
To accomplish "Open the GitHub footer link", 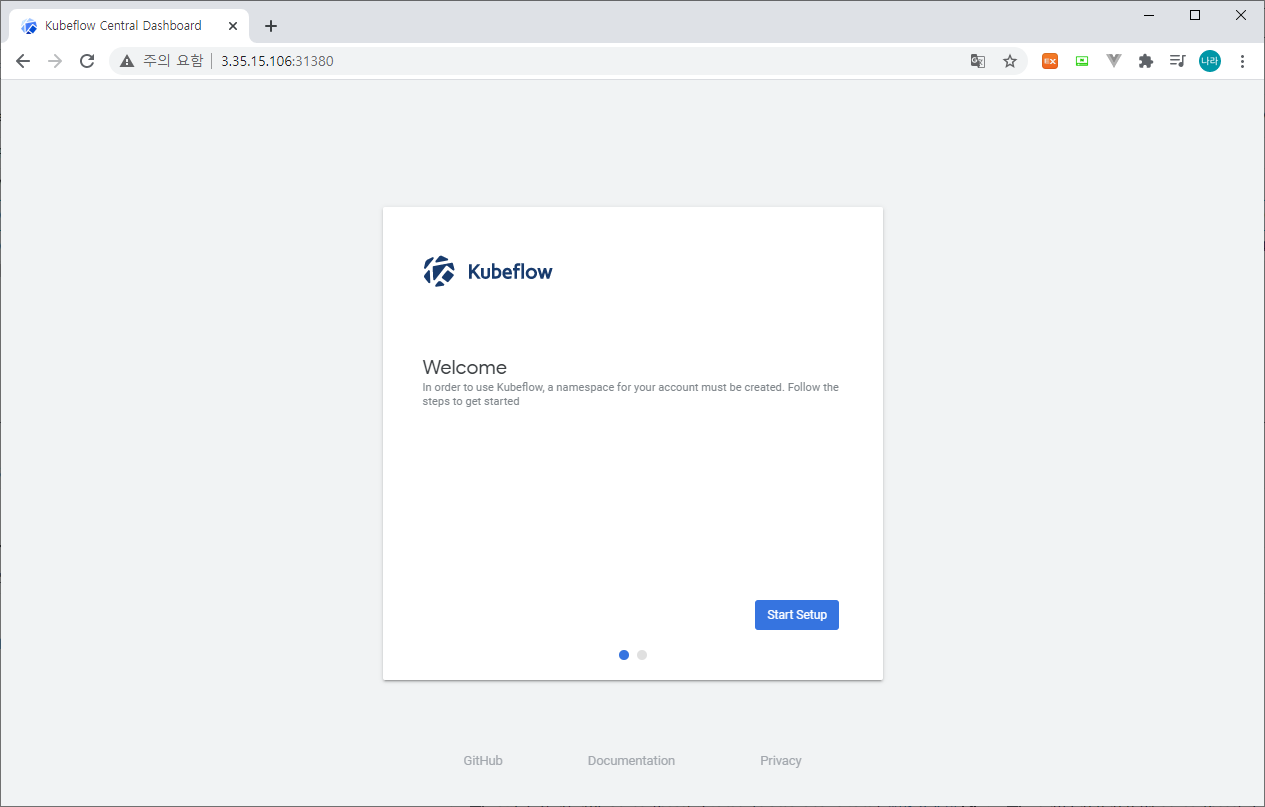I will tap(483, 761).
